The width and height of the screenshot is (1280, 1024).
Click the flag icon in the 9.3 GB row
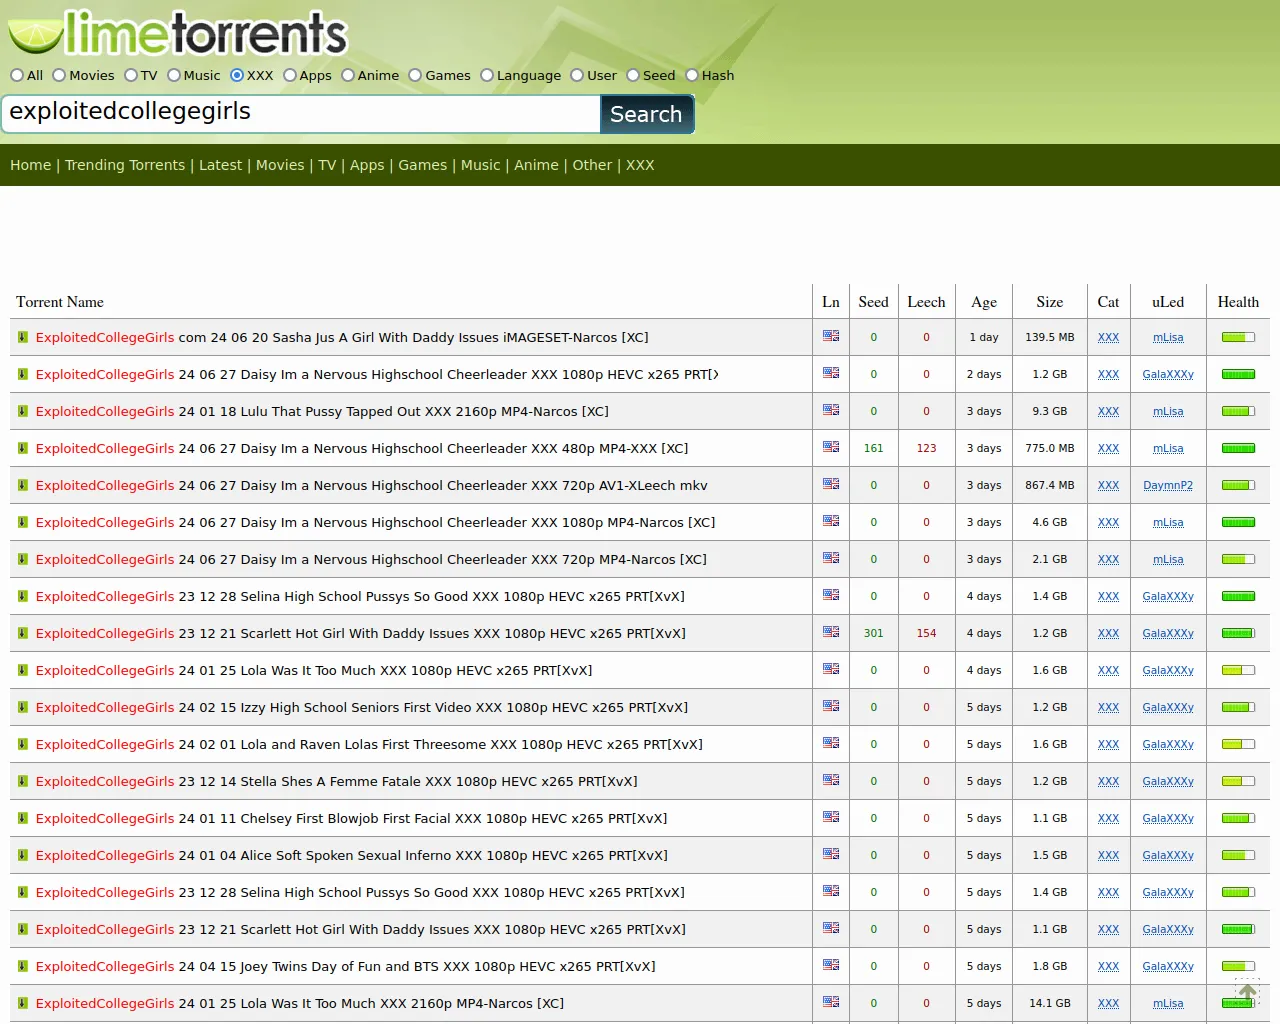[x=831, y=410]
